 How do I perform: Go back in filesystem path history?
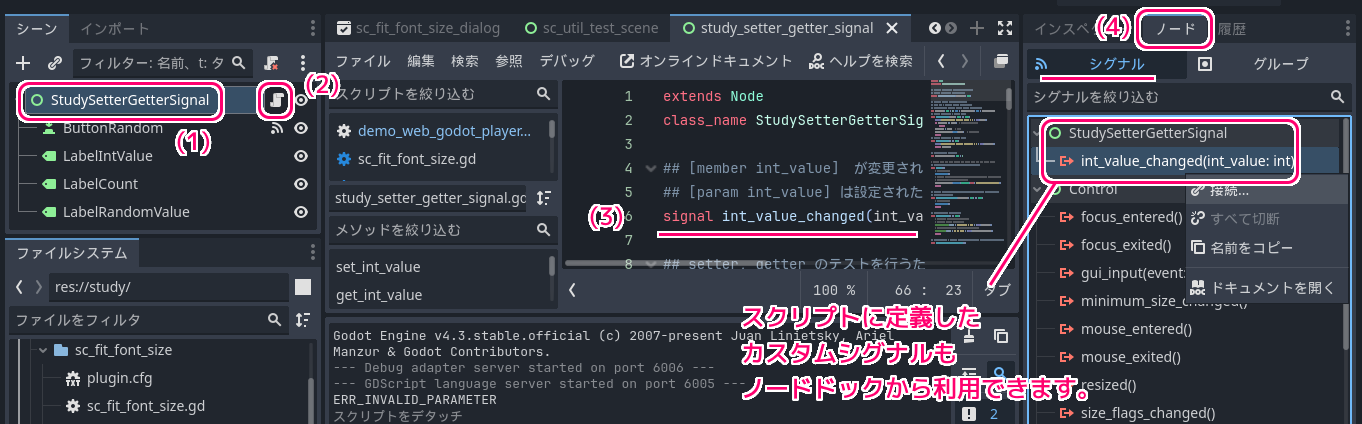[20, 287]
